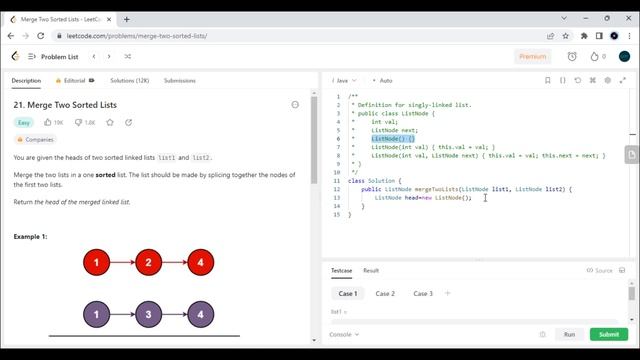
Task: Select Case 2 test case
Action: (385, 293)
